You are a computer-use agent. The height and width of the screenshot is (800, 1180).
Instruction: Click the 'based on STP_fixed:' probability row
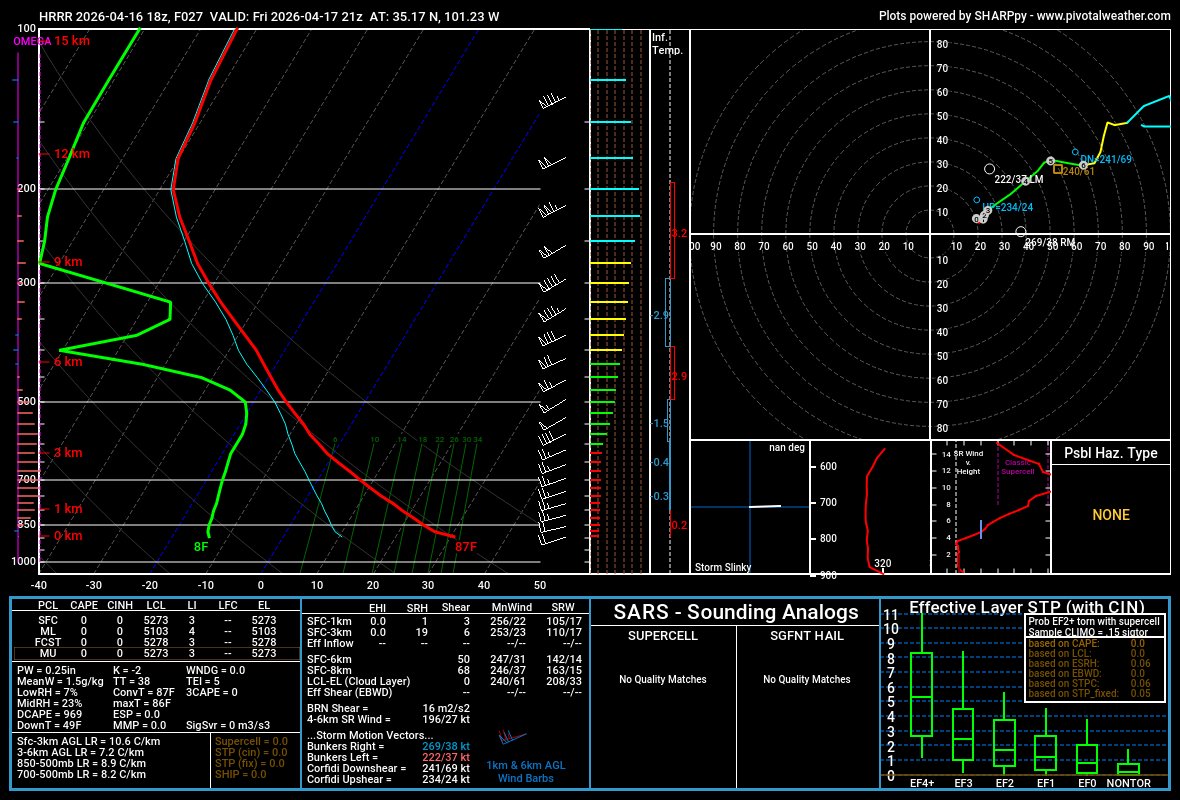click(x=1090, y=693)
